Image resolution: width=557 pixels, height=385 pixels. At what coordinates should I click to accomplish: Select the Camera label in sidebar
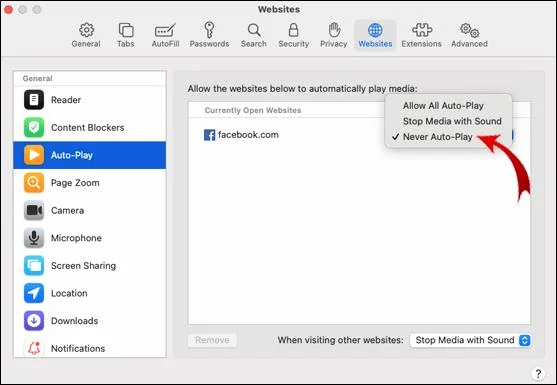click(x=67, y=210)
